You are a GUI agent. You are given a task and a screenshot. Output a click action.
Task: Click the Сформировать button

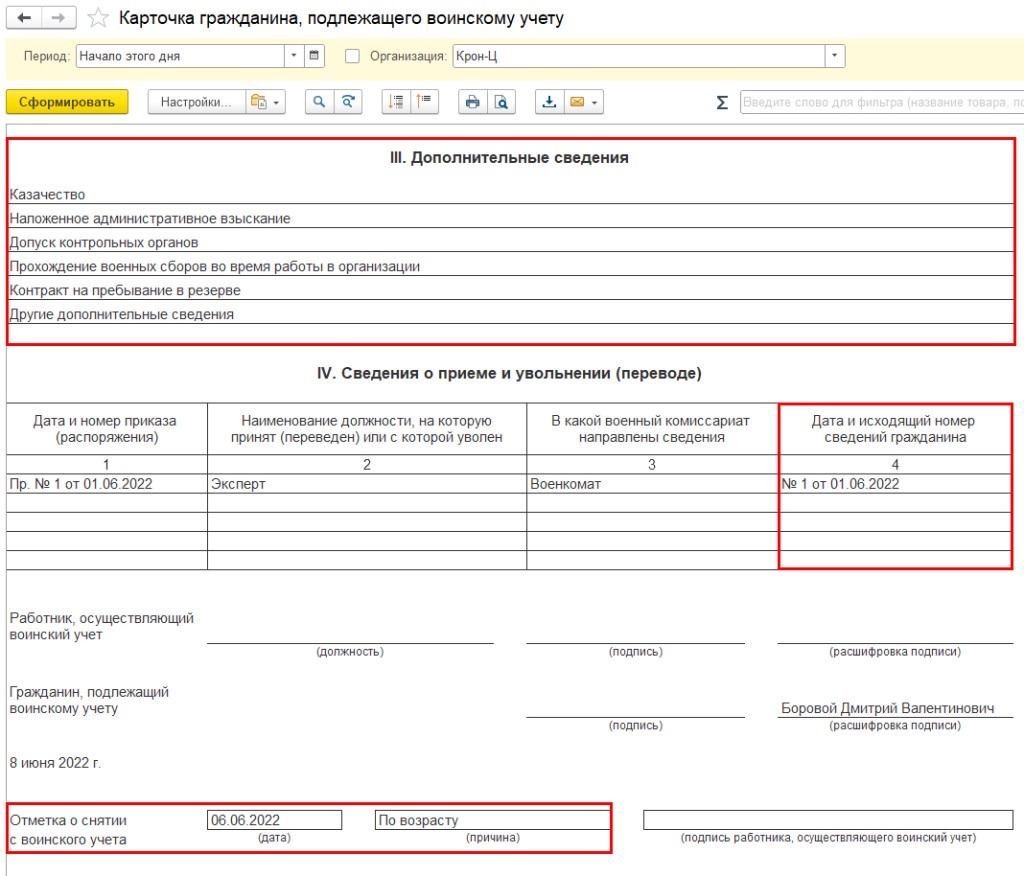(67, 102)
